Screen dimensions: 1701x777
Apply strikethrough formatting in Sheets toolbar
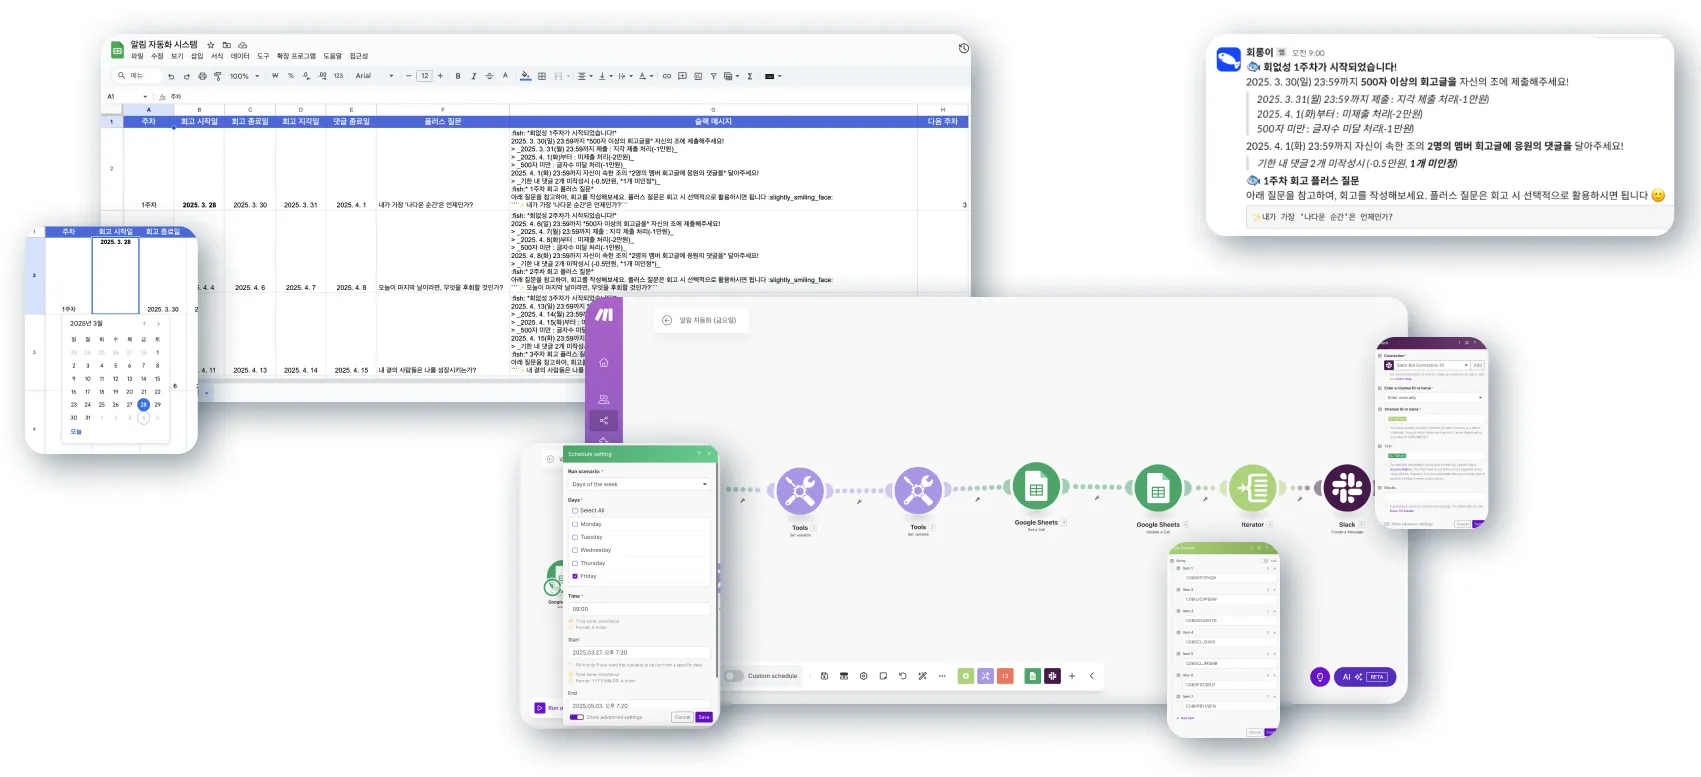489,76
